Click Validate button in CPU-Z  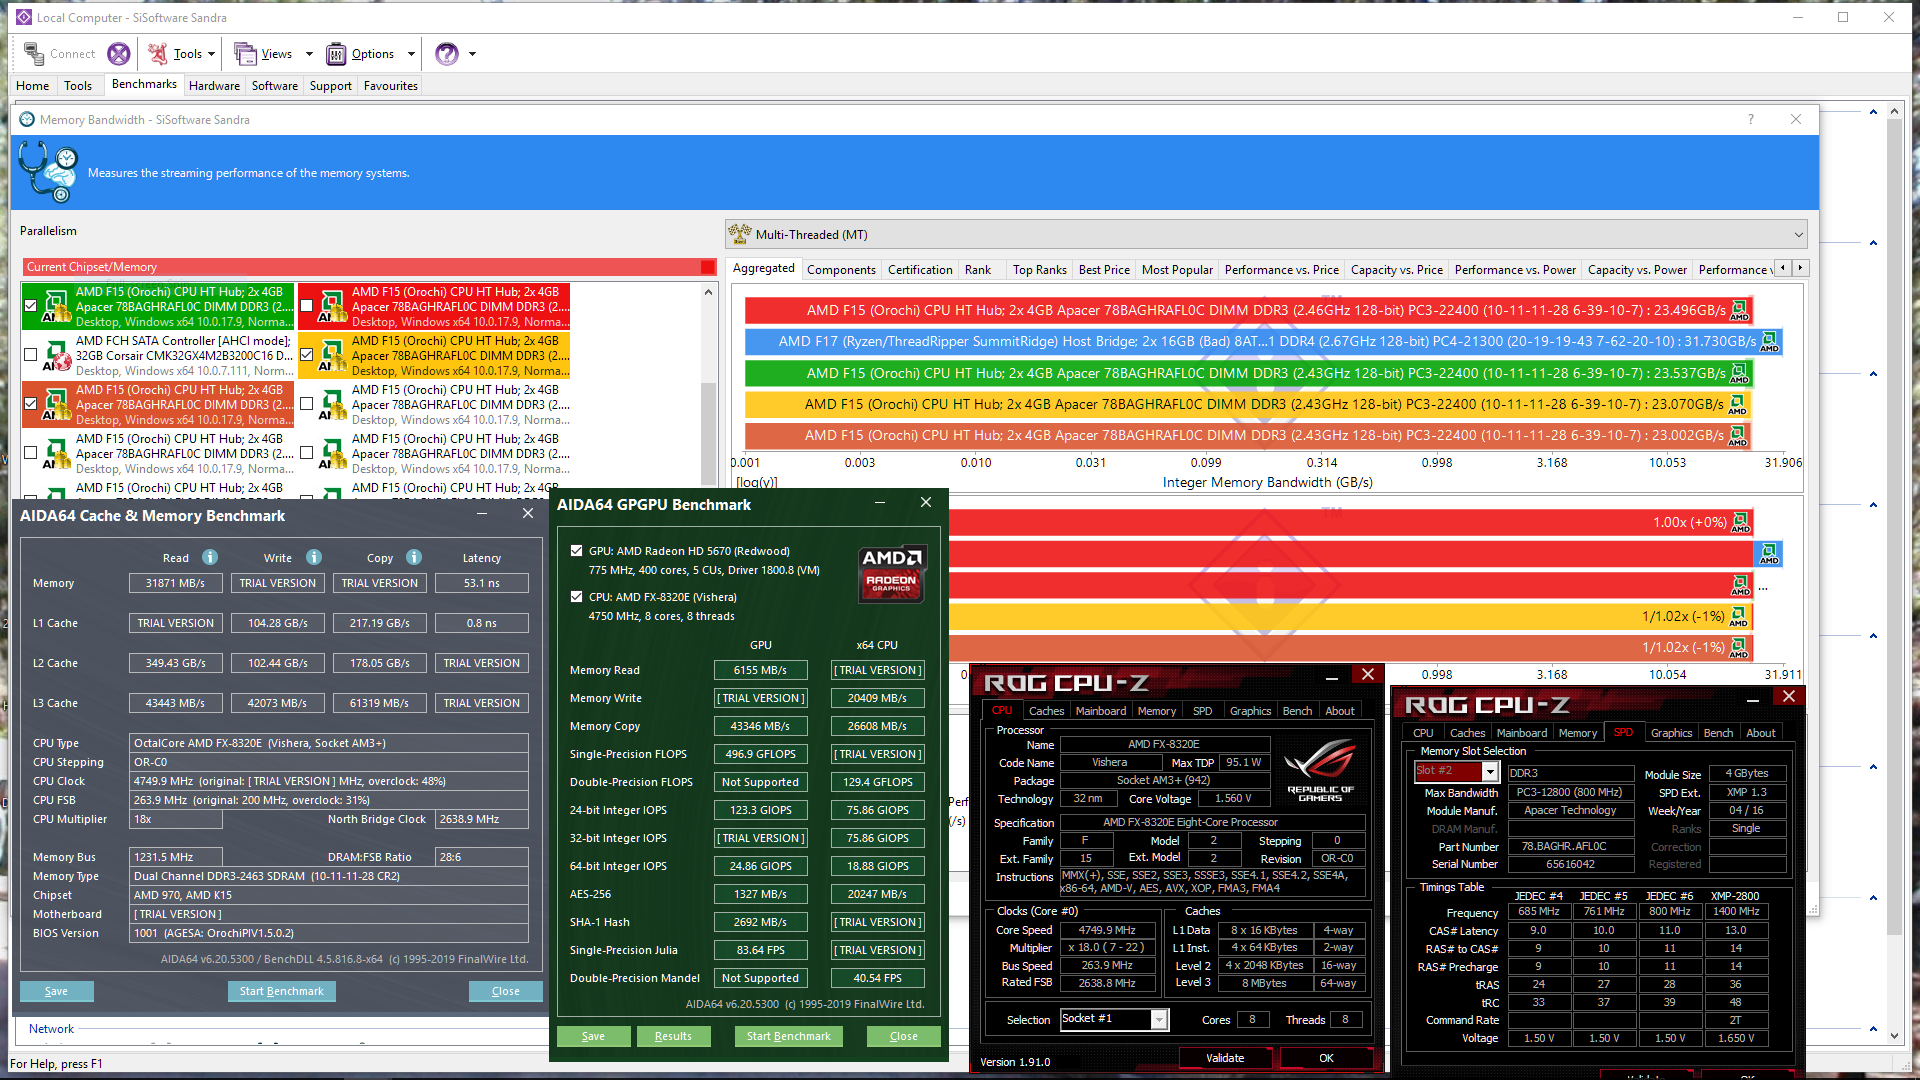coord(1225,1058)
